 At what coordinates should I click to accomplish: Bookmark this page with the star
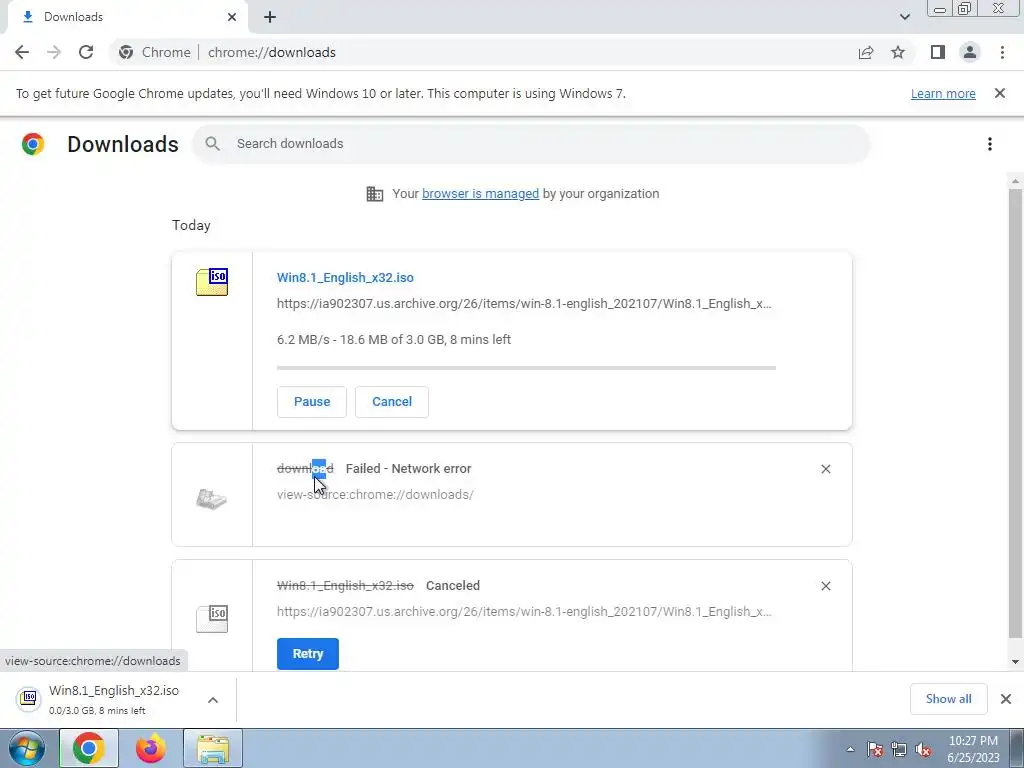pos(898,52)
